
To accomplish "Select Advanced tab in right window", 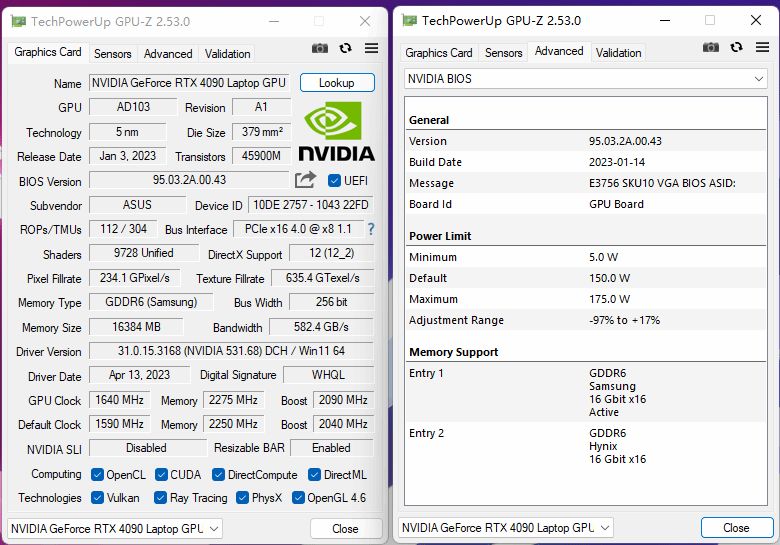I will 559,51.
